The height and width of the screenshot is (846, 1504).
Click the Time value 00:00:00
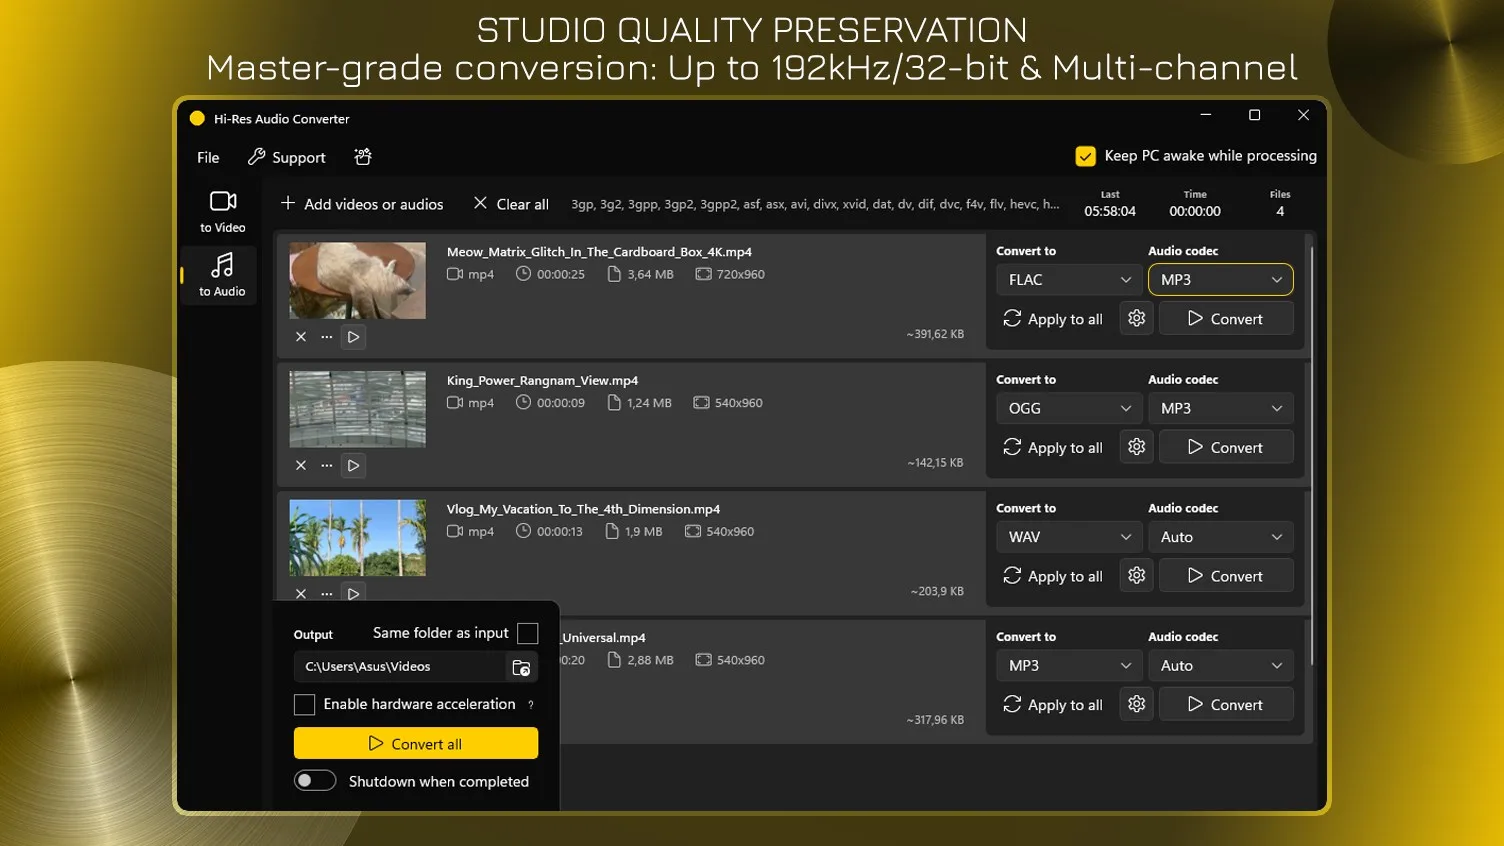coord(1195,211)
